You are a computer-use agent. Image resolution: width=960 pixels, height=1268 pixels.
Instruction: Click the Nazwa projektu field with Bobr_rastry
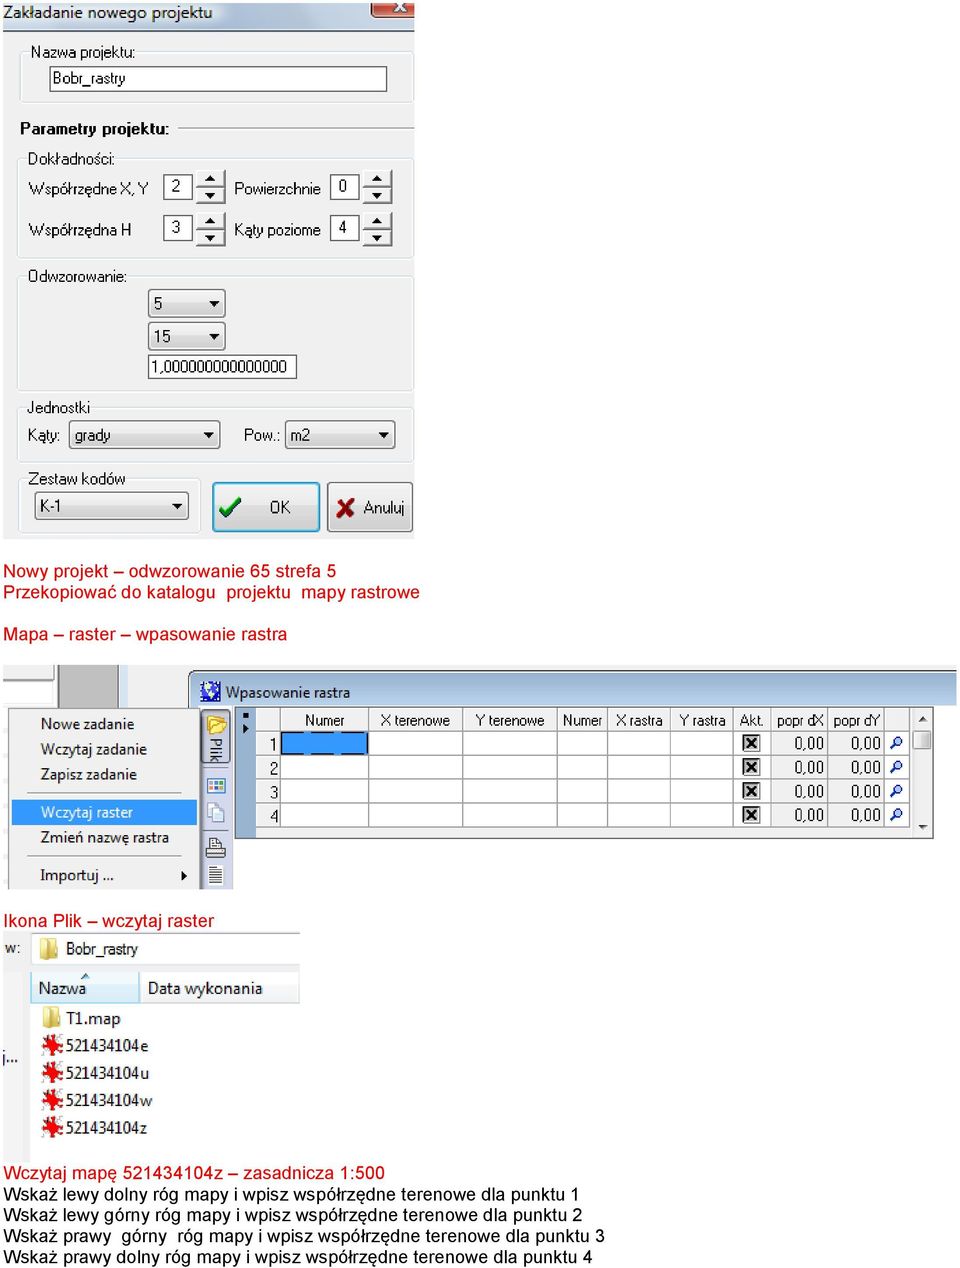point(218,79)
